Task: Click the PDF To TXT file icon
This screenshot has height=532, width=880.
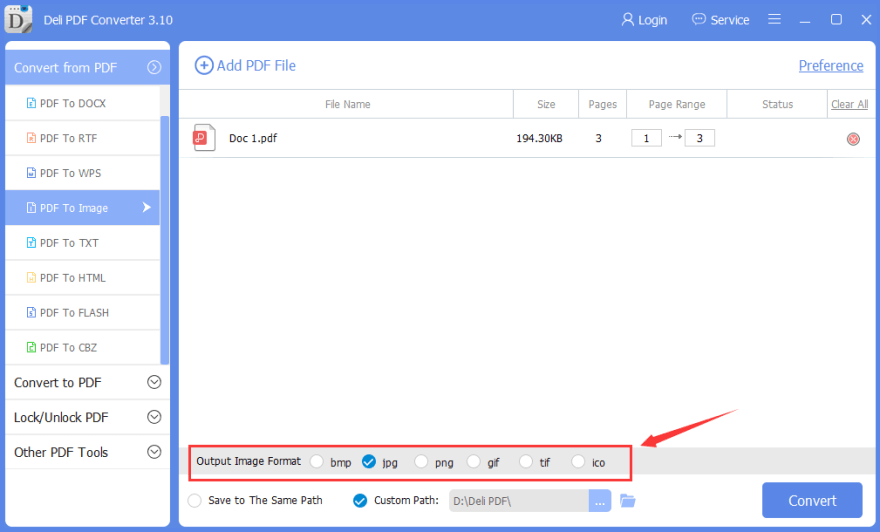Action: coord(31,242)
